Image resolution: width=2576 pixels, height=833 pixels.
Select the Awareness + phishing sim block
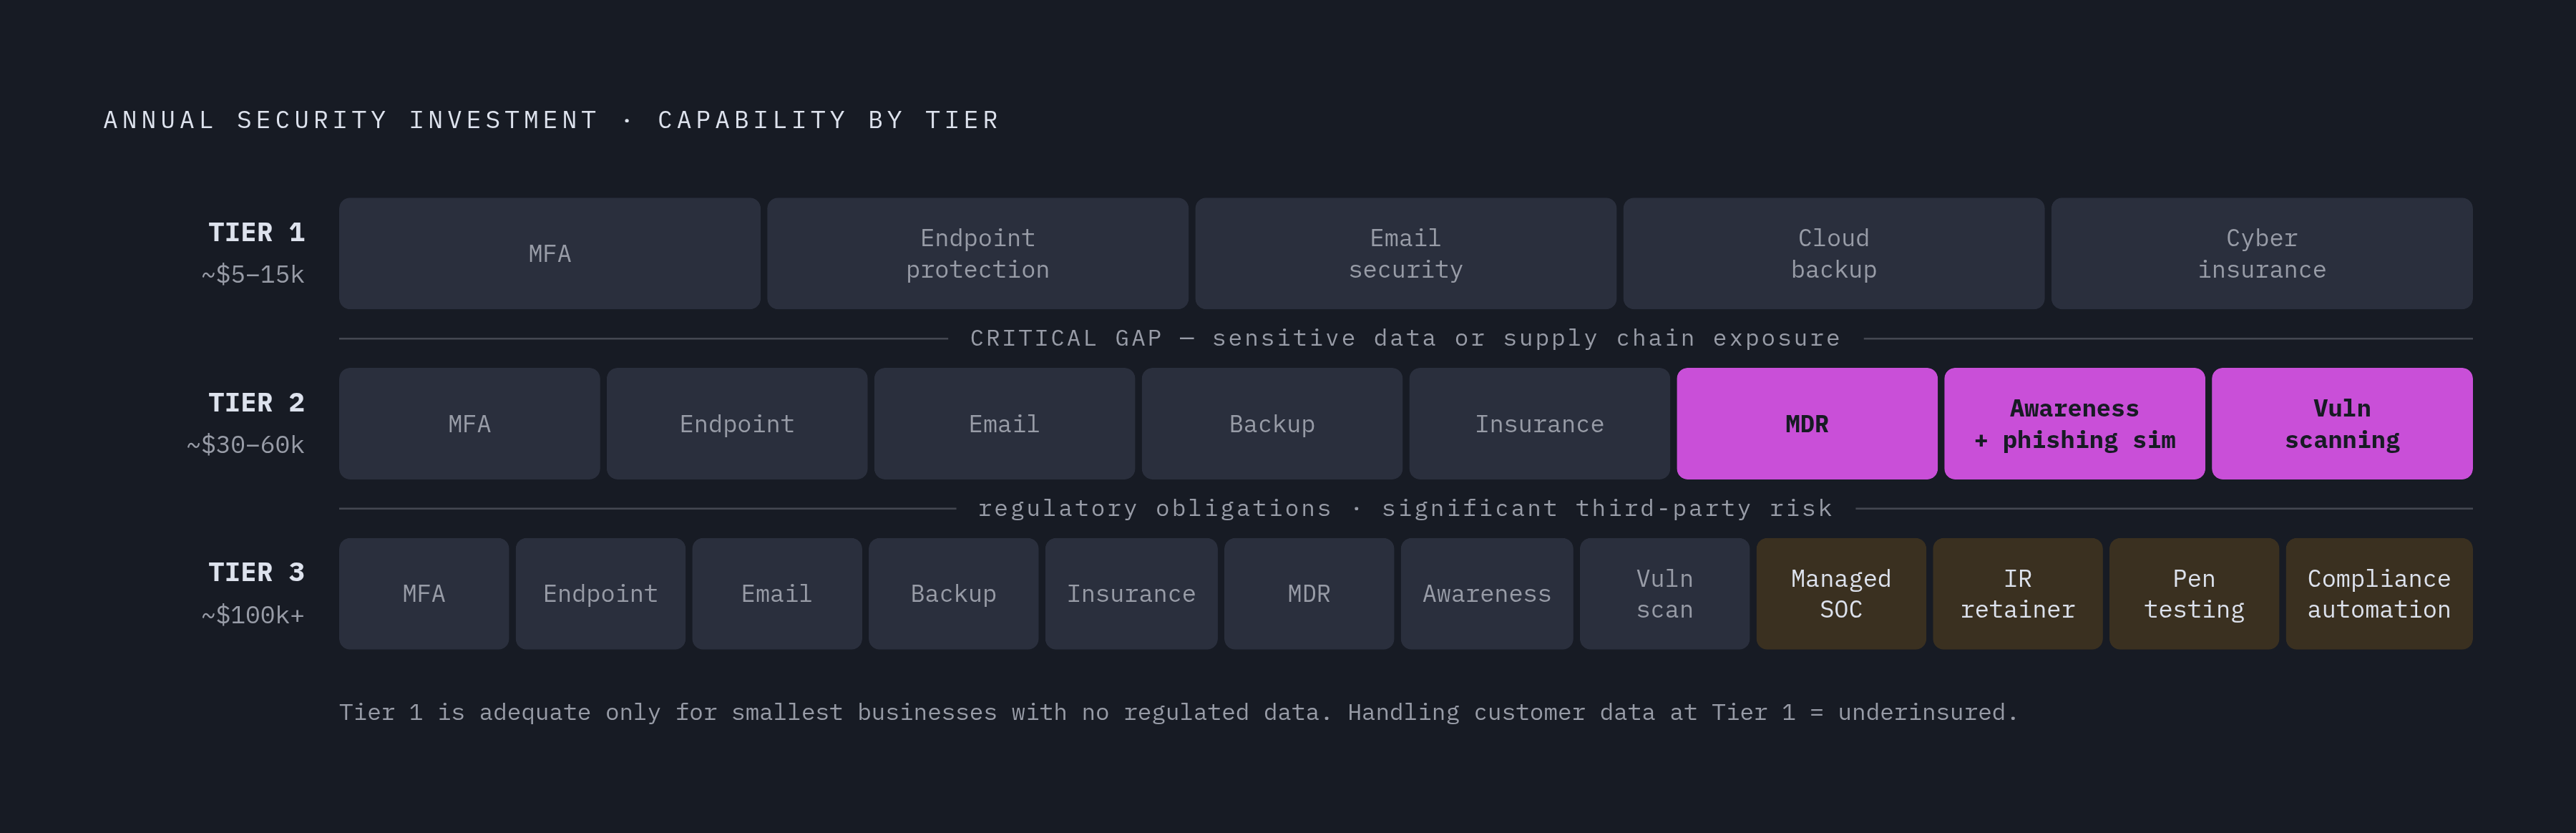(x=2074, y=424)
